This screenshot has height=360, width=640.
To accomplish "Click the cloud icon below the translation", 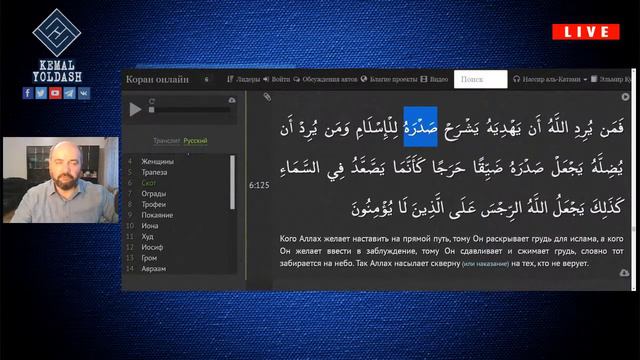I will [x=624, y=272].
